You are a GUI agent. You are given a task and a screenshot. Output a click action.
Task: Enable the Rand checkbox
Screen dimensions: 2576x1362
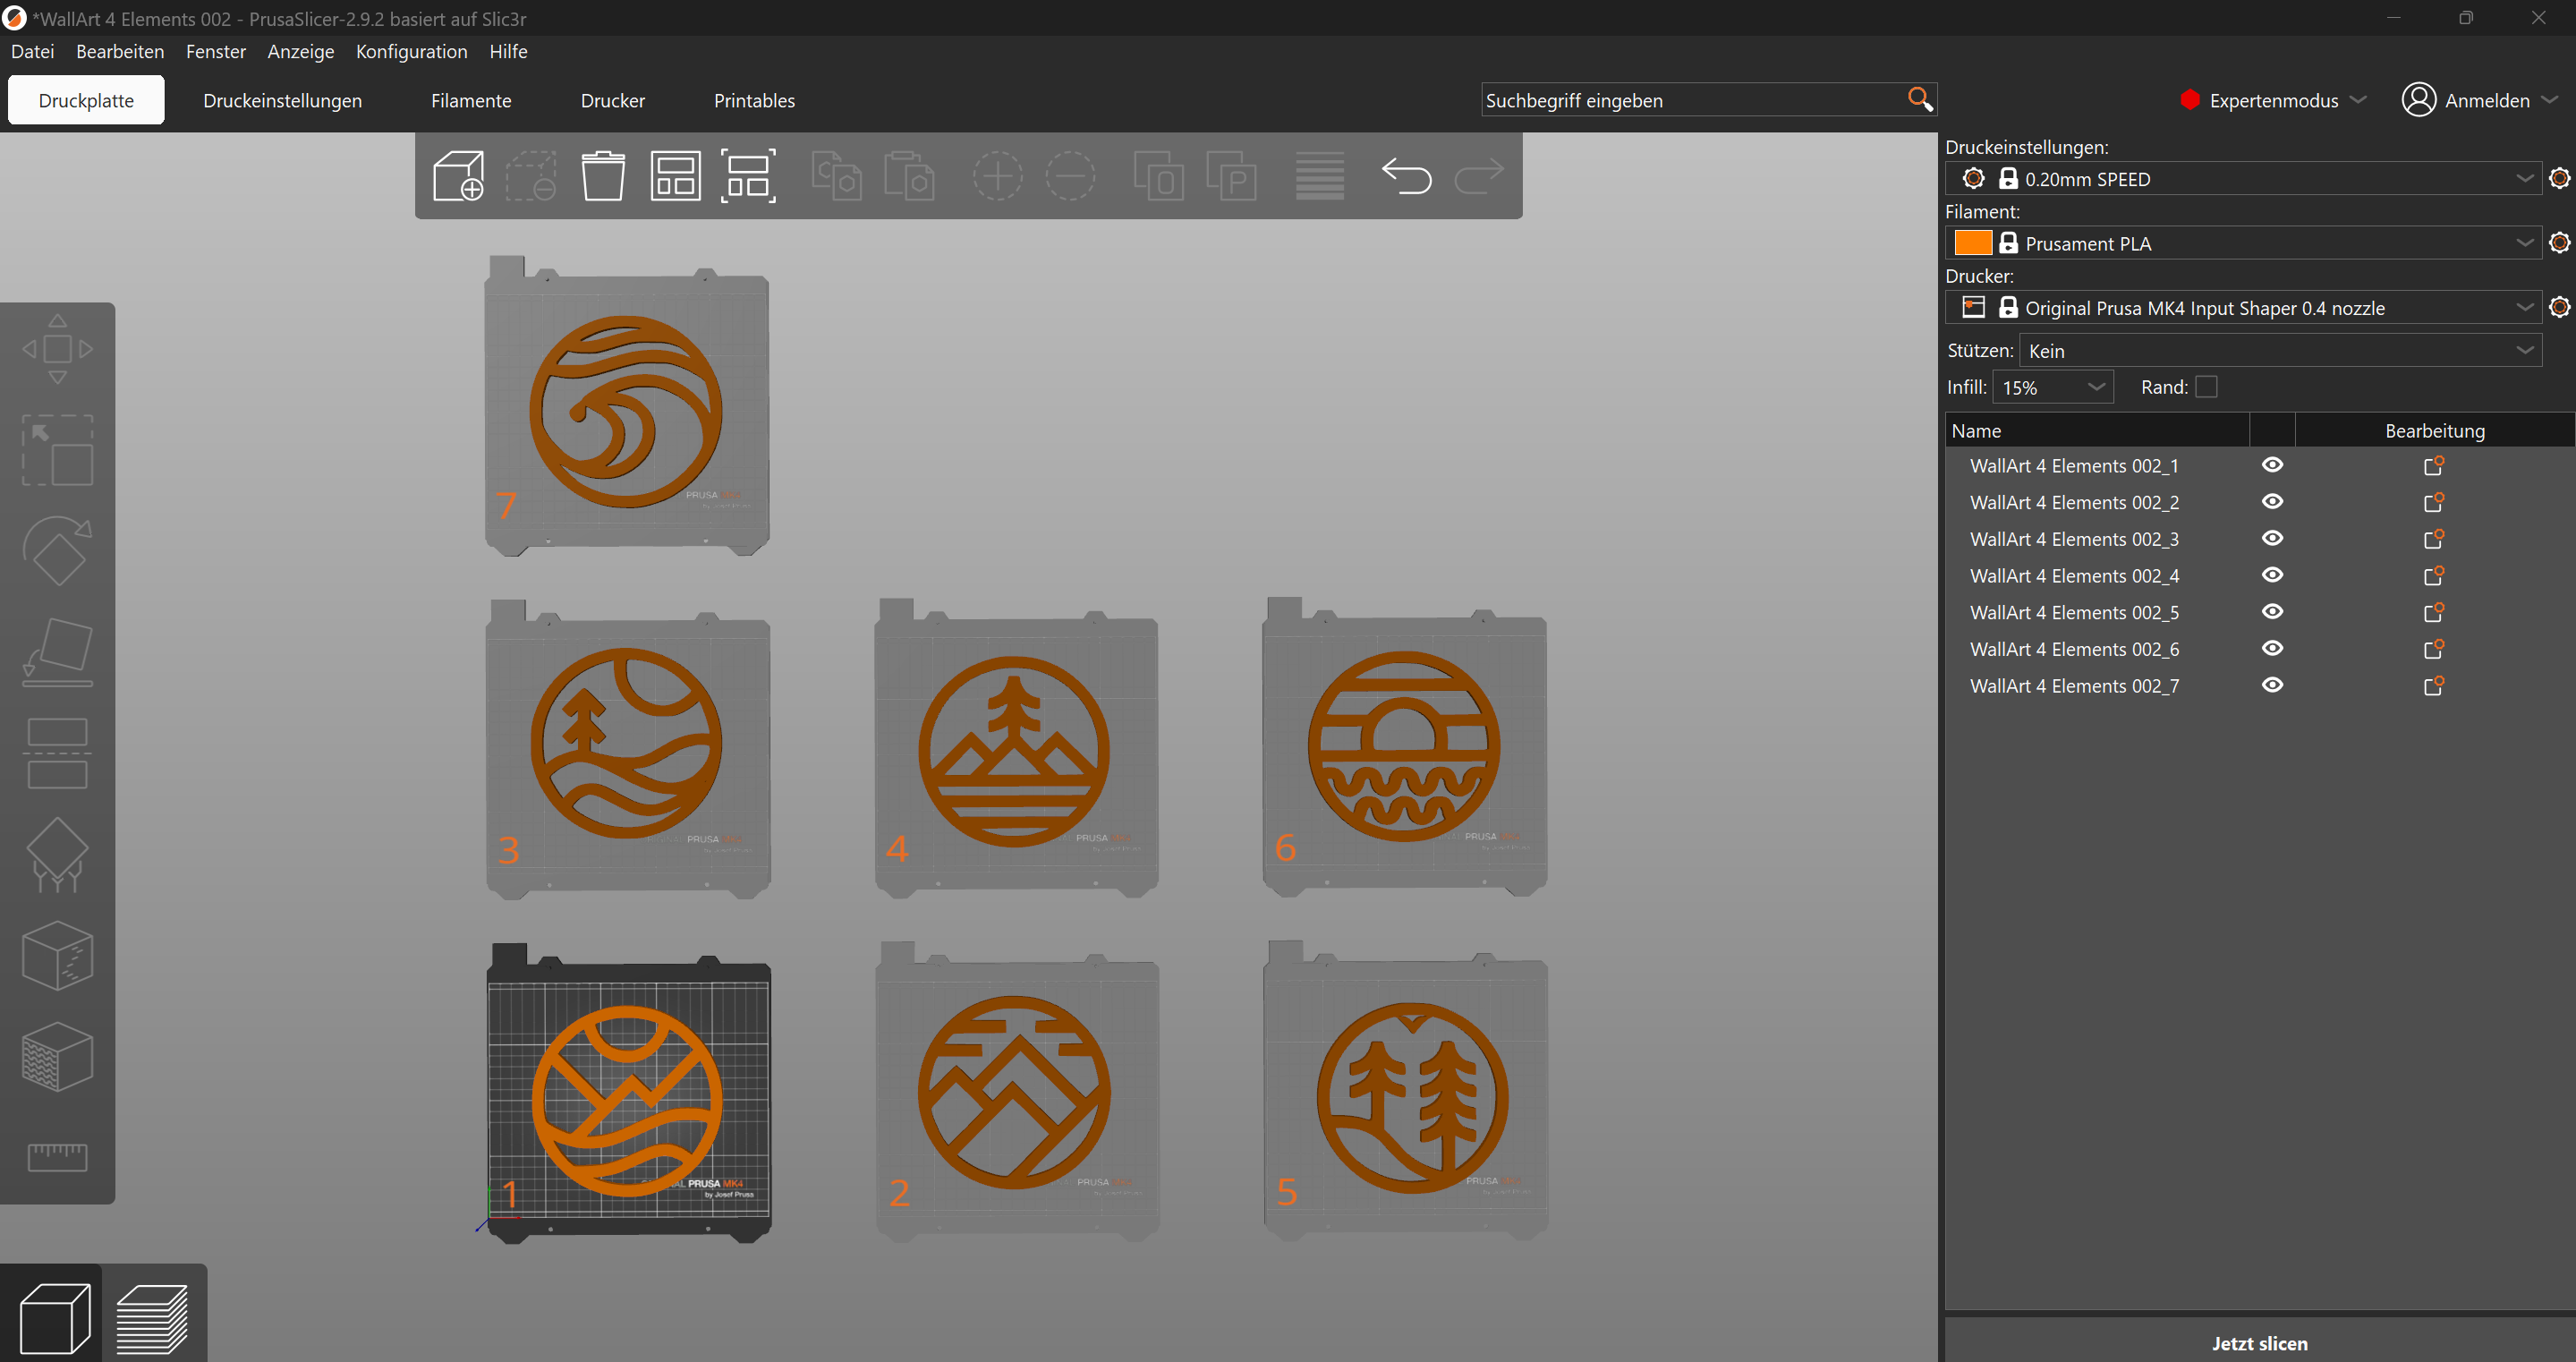[2206, 387]
